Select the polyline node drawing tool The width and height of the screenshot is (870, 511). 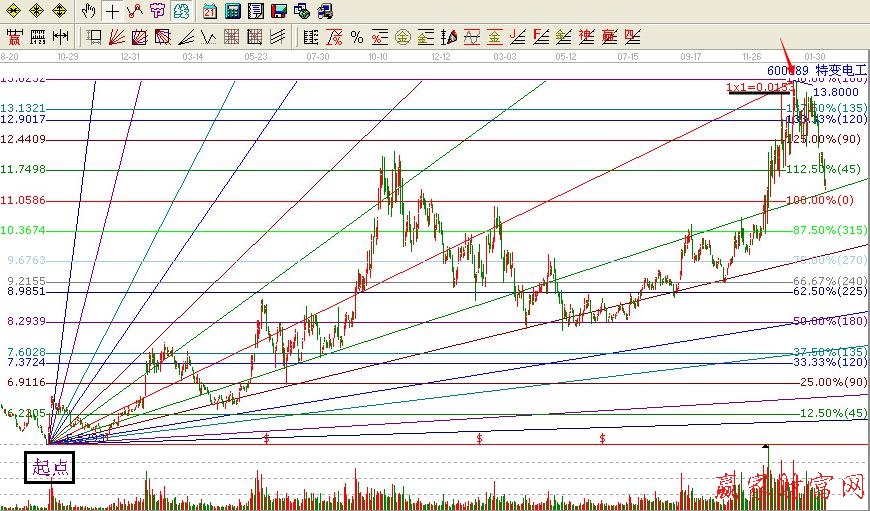pyautogui.click(x=135, y=12)
